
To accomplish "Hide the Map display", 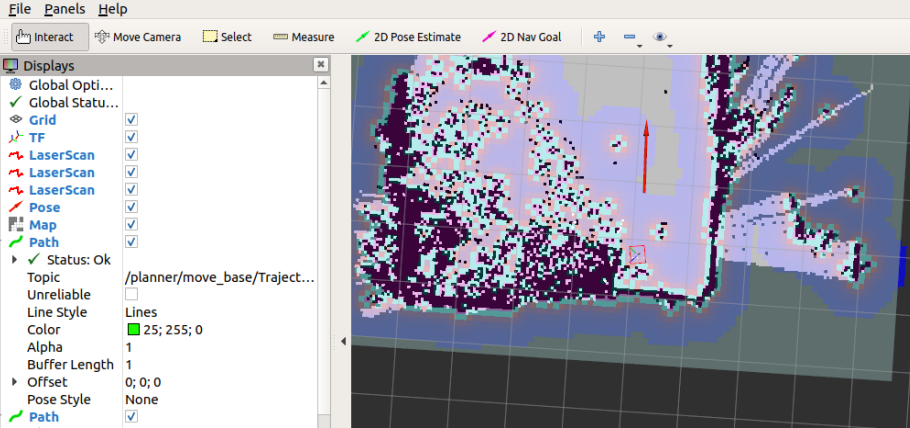I will (131, 225).
